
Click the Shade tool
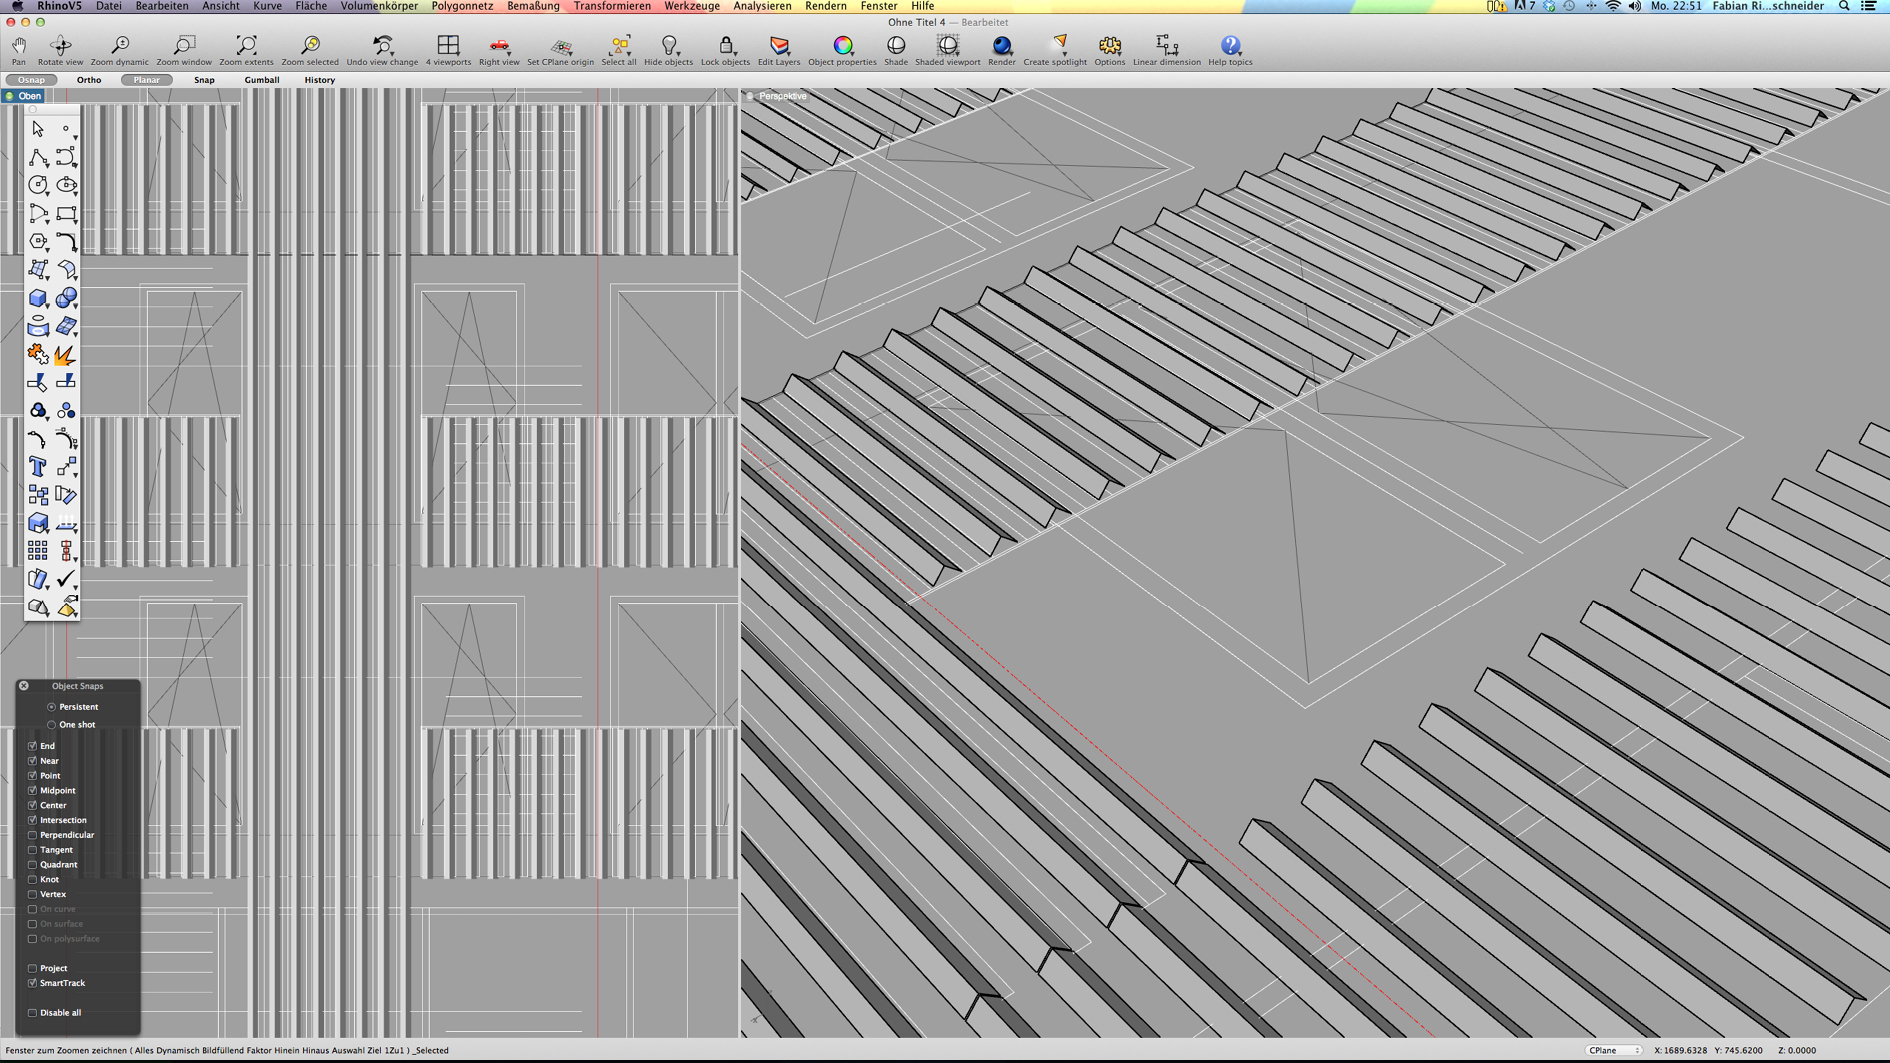pyautogui.click(x=896, y=50)
